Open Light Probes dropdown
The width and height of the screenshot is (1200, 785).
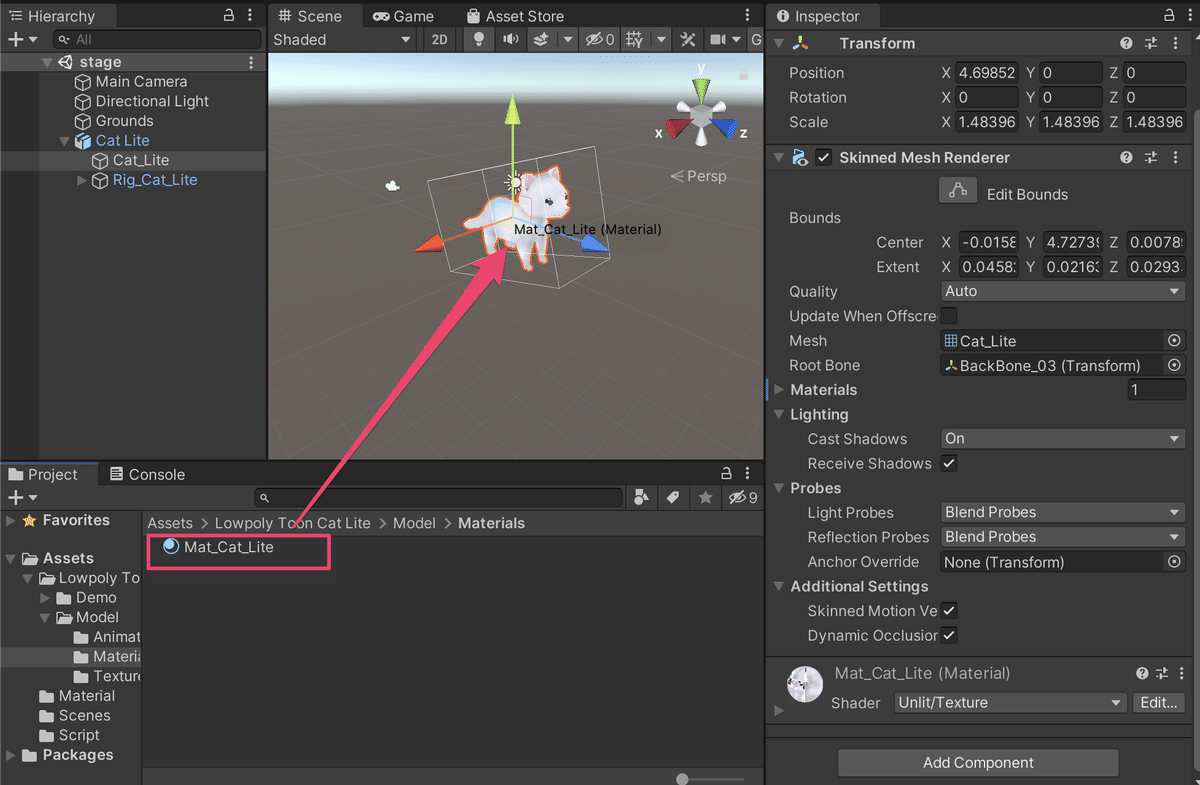1063,513
